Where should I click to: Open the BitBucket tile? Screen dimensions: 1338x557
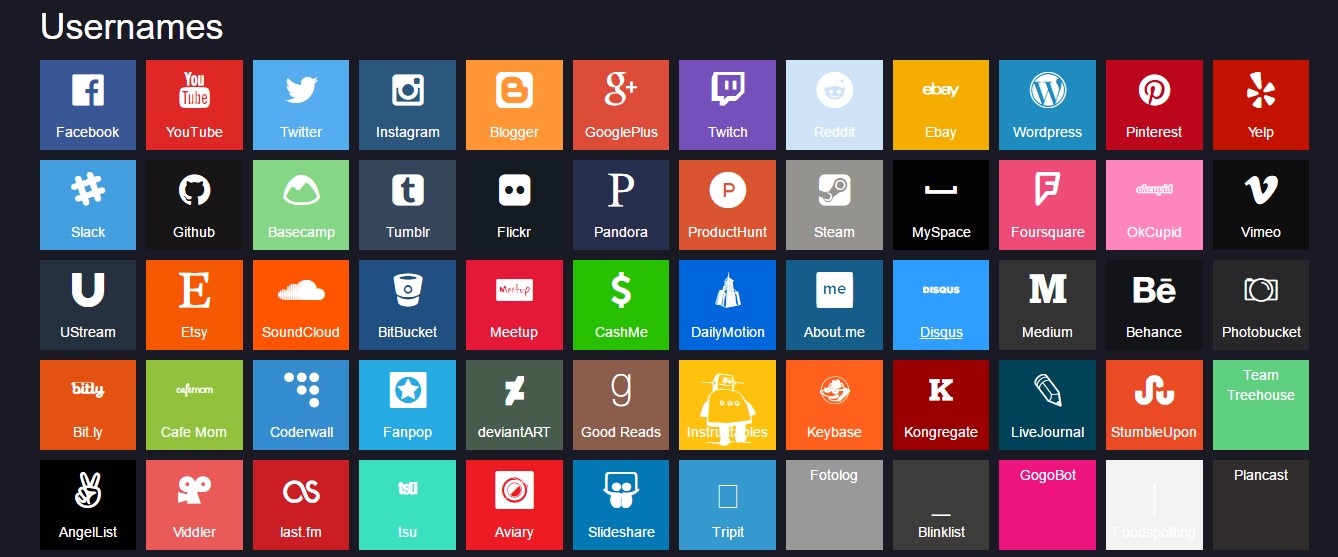point(407,305)
